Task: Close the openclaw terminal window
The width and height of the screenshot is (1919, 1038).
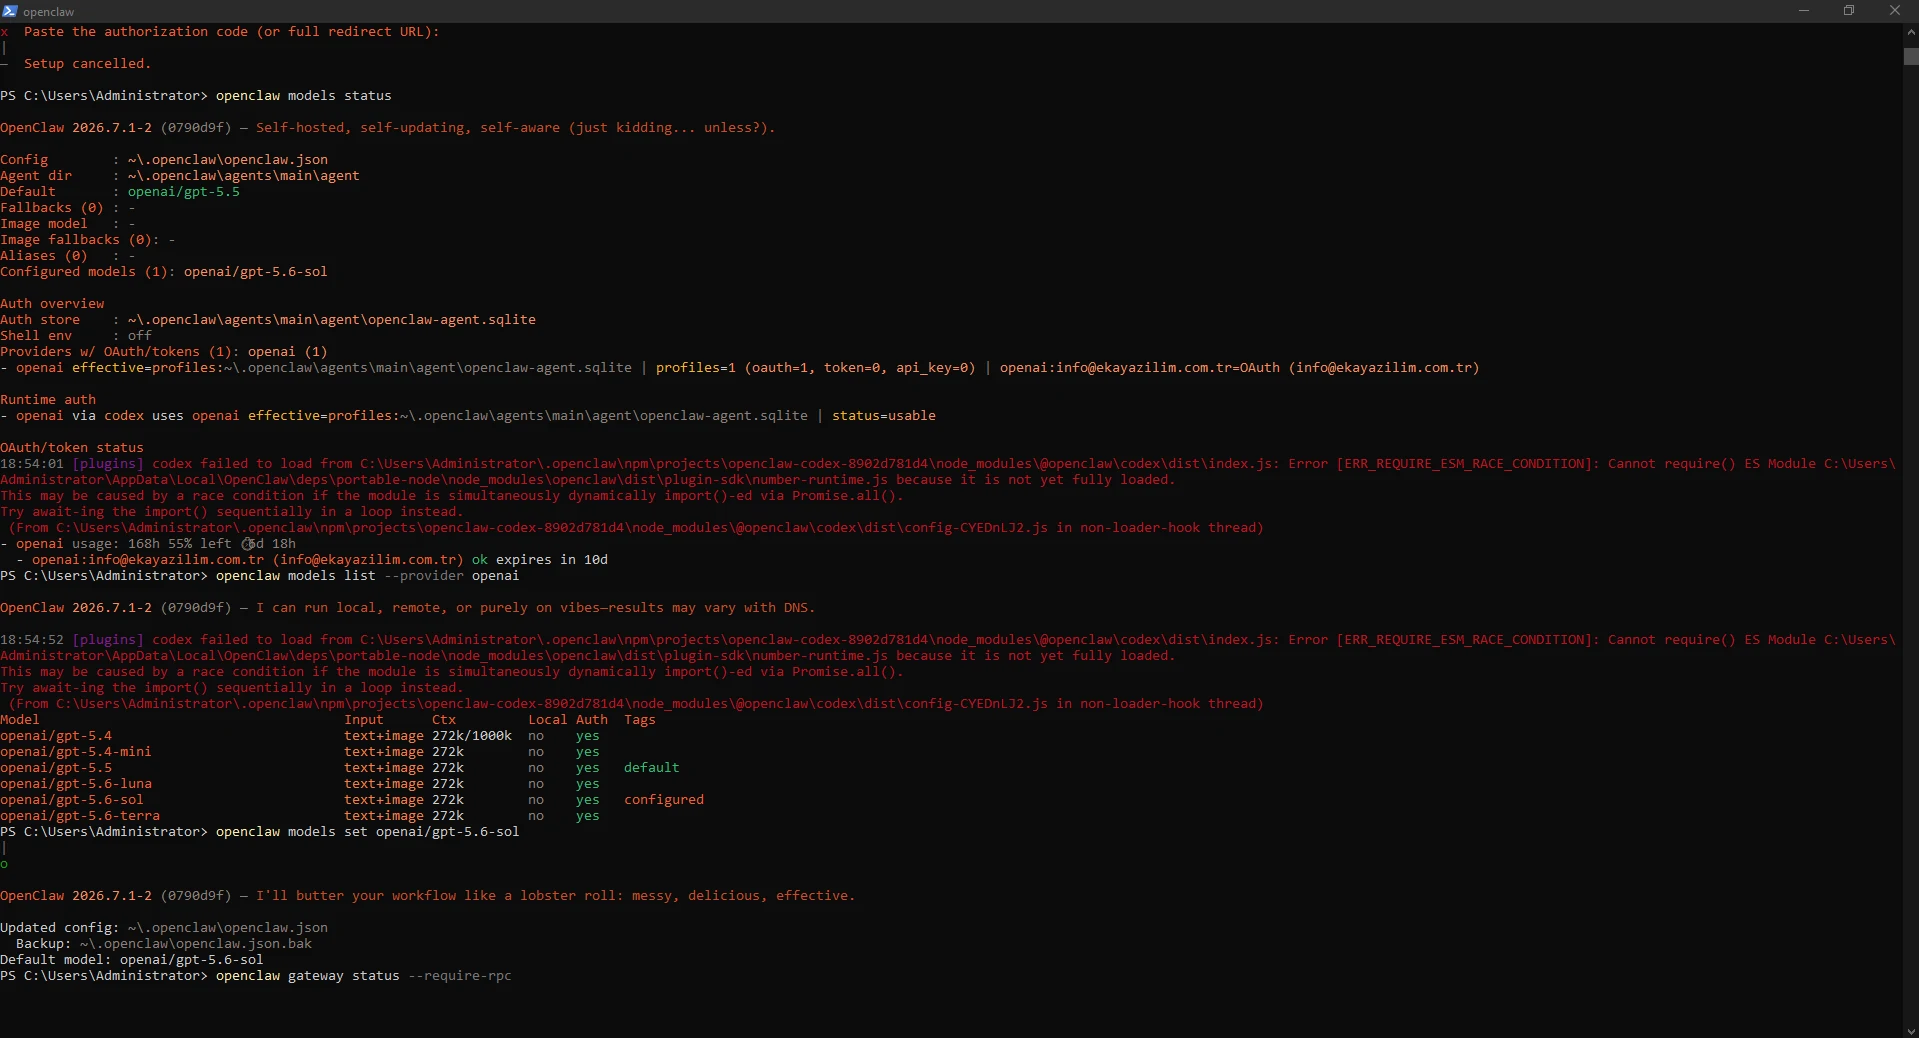Action: coord(1895,11)
